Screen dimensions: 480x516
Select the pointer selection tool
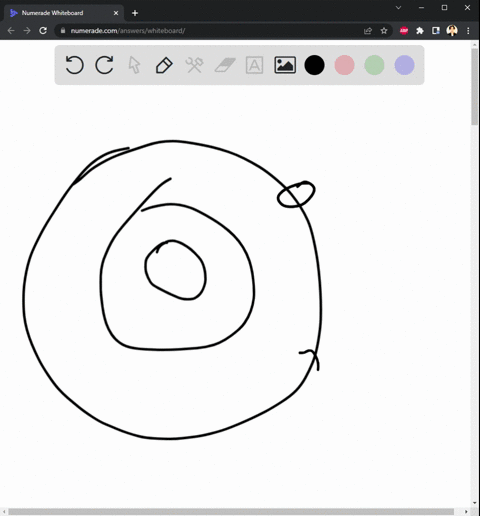[x=134, y=65]
